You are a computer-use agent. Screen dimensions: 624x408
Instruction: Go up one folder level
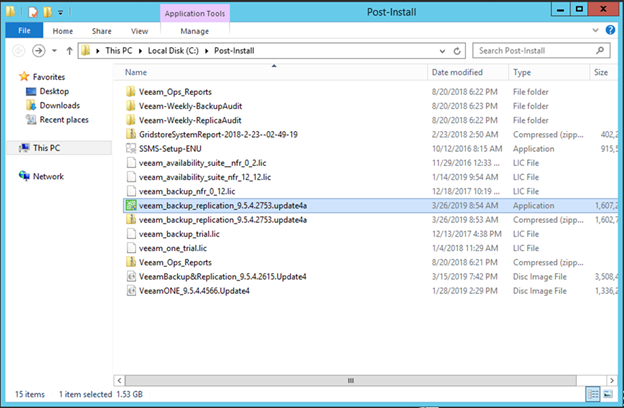pyautogui.click(x=69, y=51)
